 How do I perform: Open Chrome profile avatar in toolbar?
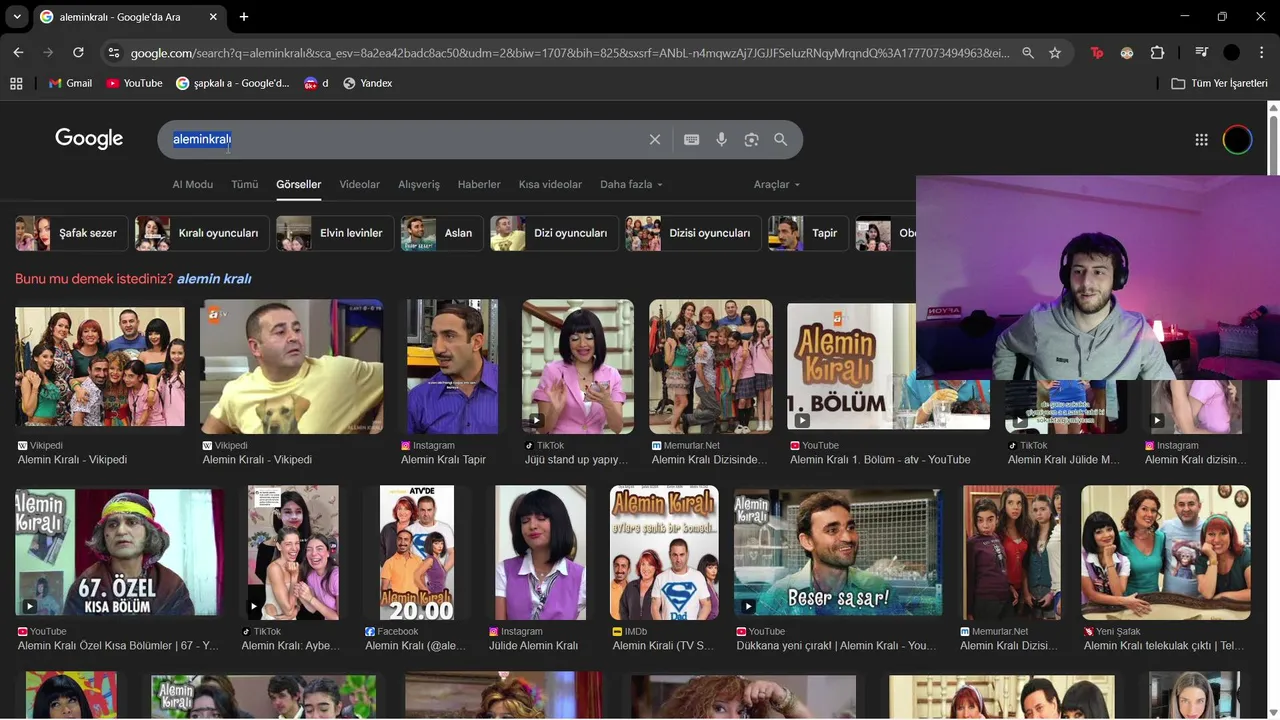pyautogui.click(x=1232, y=53)
